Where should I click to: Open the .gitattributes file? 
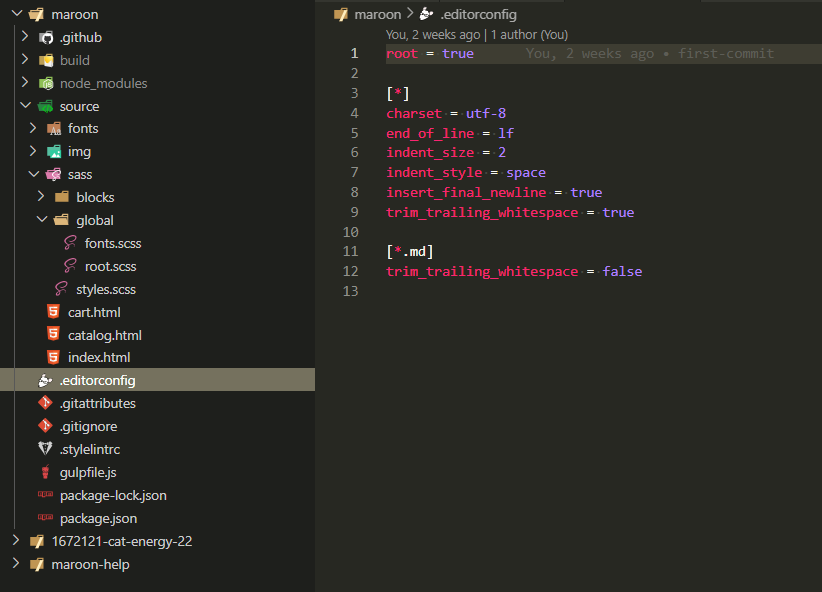(x=98, y=403)
